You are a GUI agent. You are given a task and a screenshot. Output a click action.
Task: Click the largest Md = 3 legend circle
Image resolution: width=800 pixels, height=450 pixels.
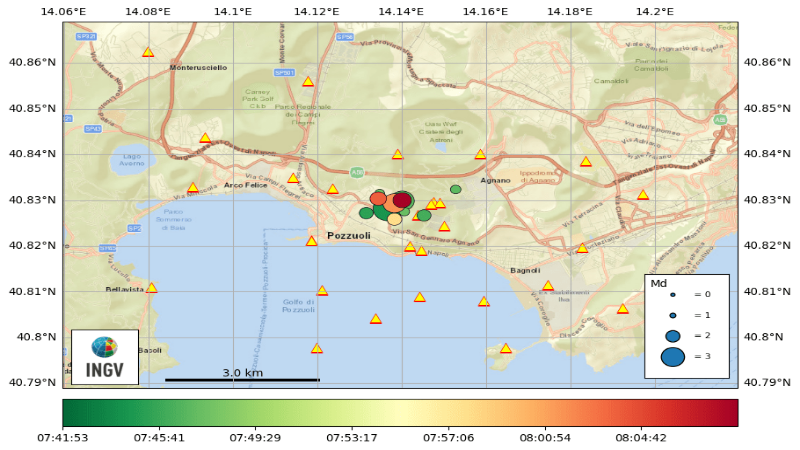coord(673,357)
